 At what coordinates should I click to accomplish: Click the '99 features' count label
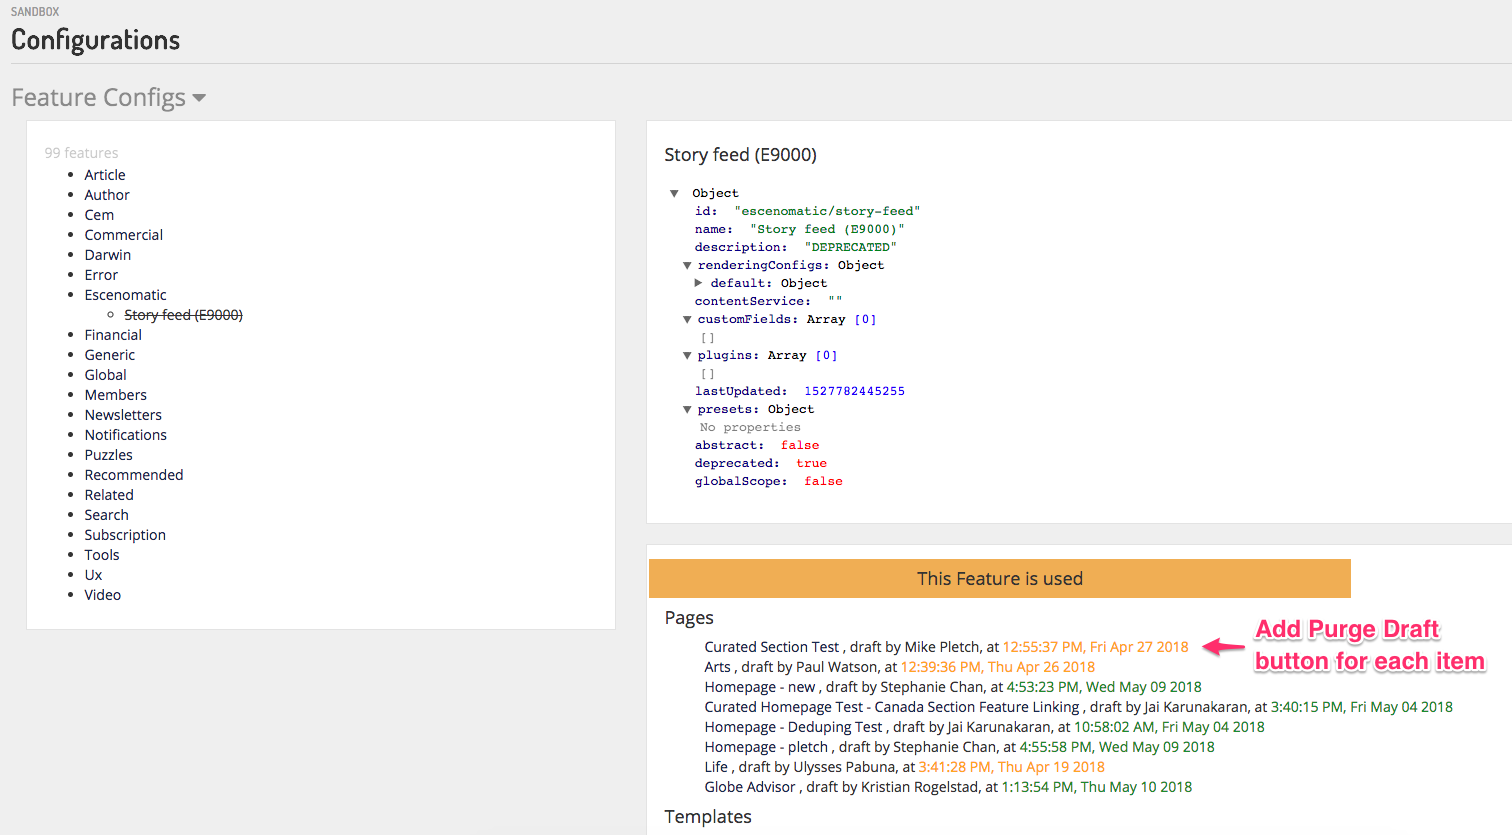[81, 153]
